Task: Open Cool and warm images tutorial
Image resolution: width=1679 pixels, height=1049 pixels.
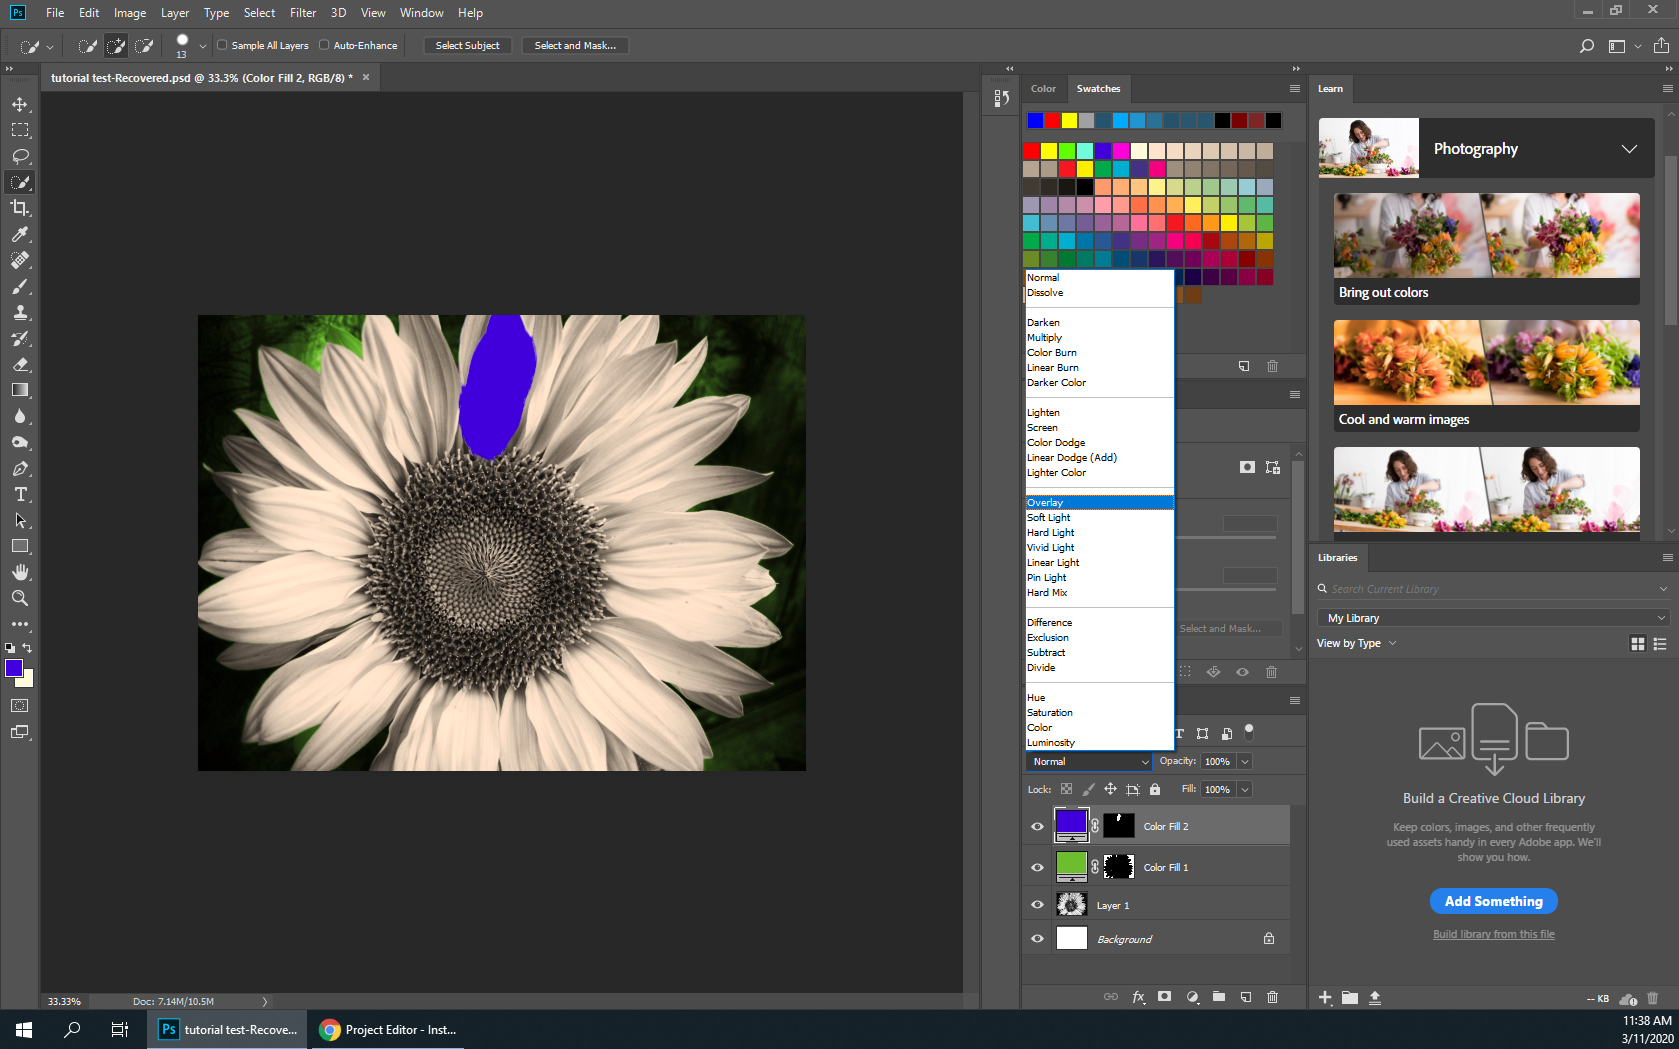Action: point(1486,376)
